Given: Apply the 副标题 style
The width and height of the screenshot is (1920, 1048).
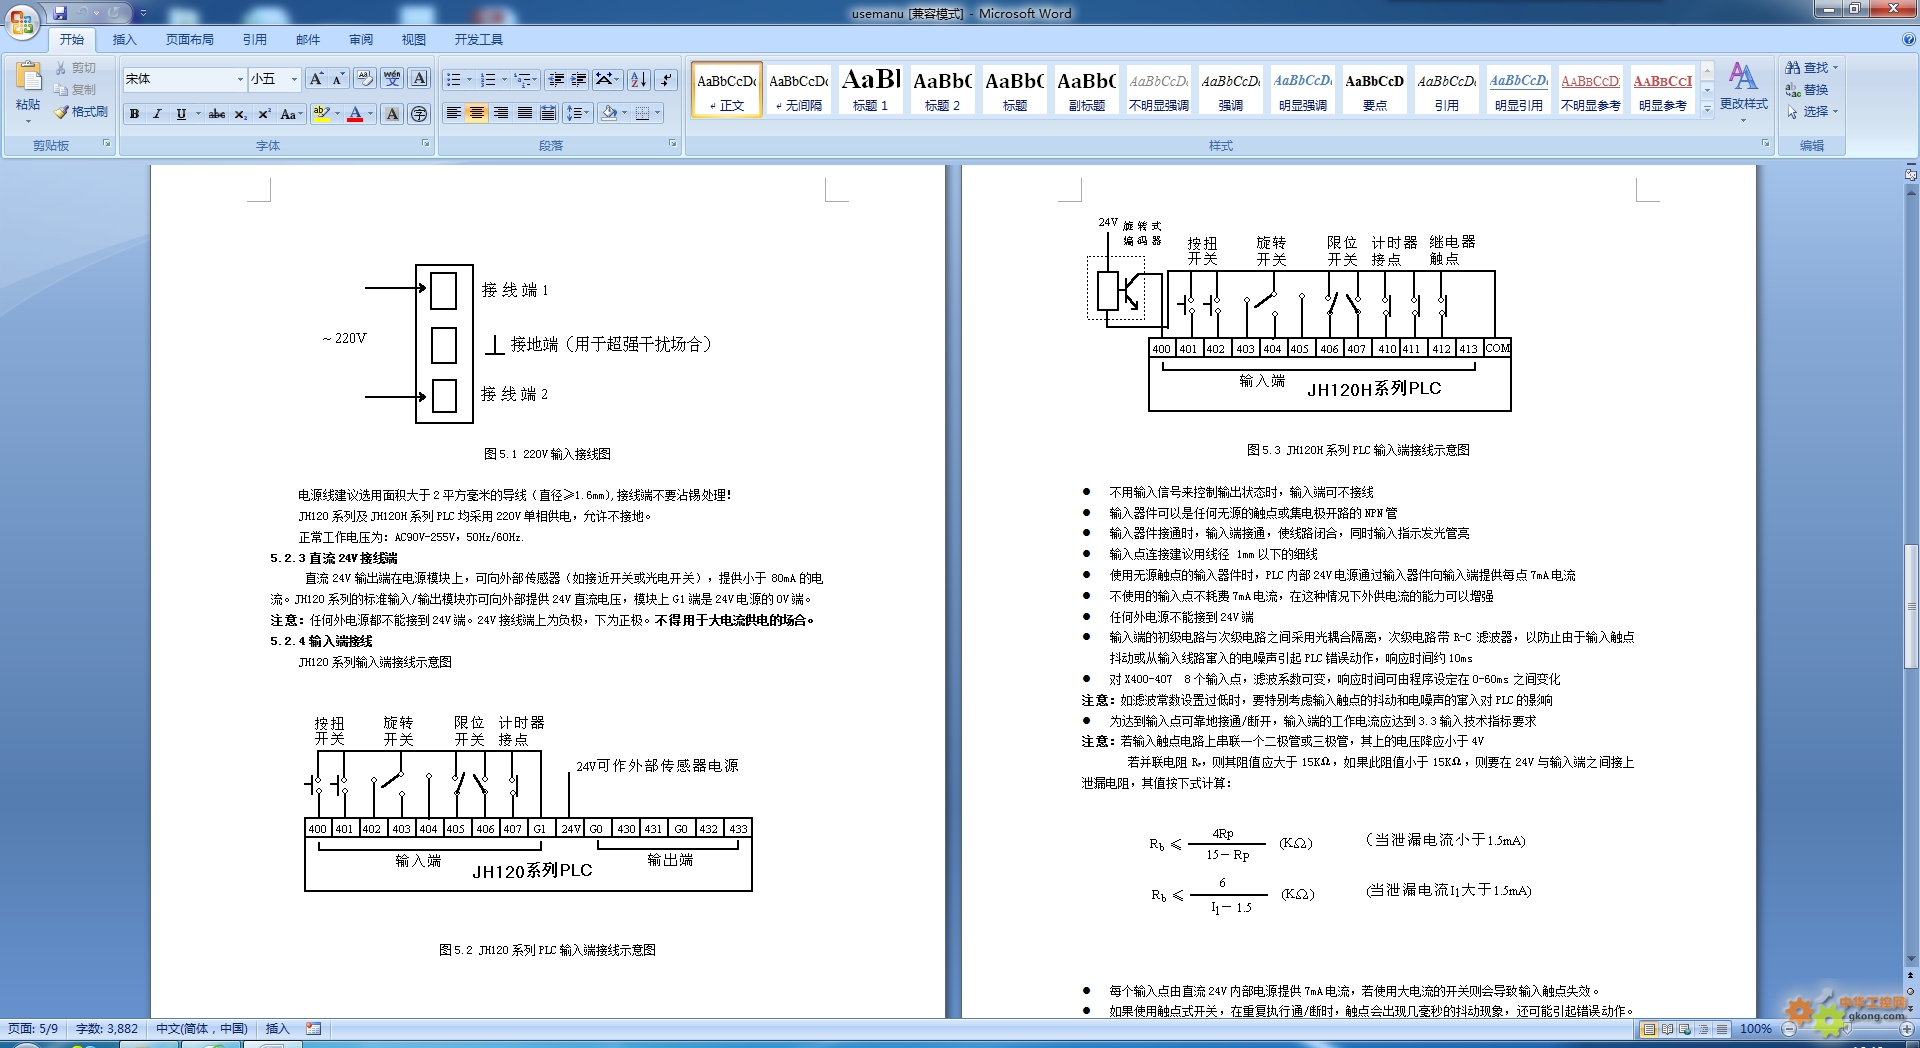Looking at the screenshot, I should coord(1086,90).
